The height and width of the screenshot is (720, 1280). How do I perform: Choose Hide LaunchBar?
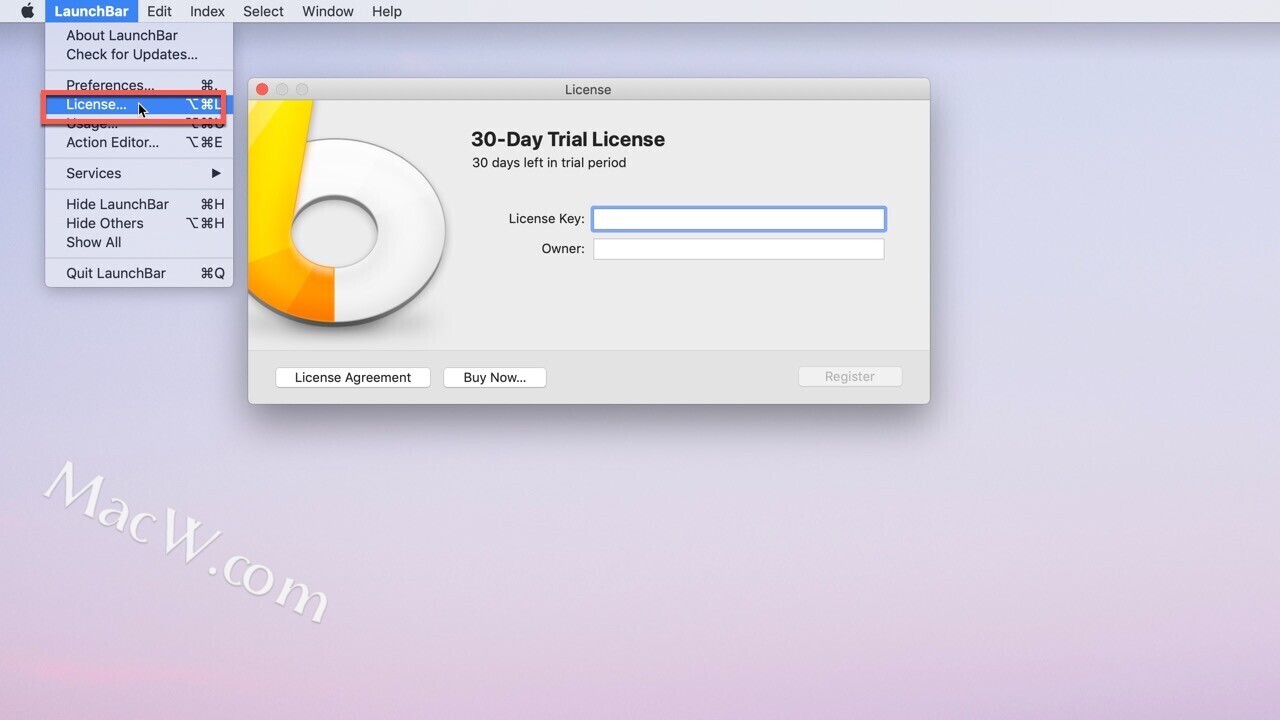(139, 204)
